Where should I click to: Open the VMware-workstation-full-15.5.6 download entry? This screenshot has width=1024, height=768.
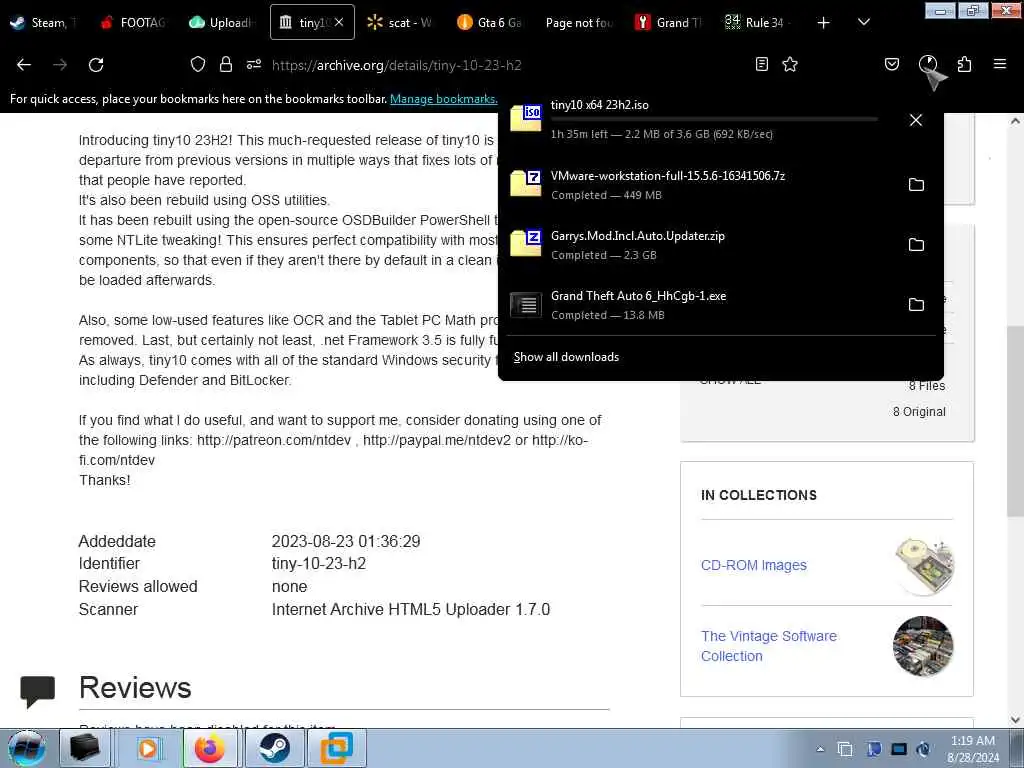pyautogui.click(x=699, y=185)
